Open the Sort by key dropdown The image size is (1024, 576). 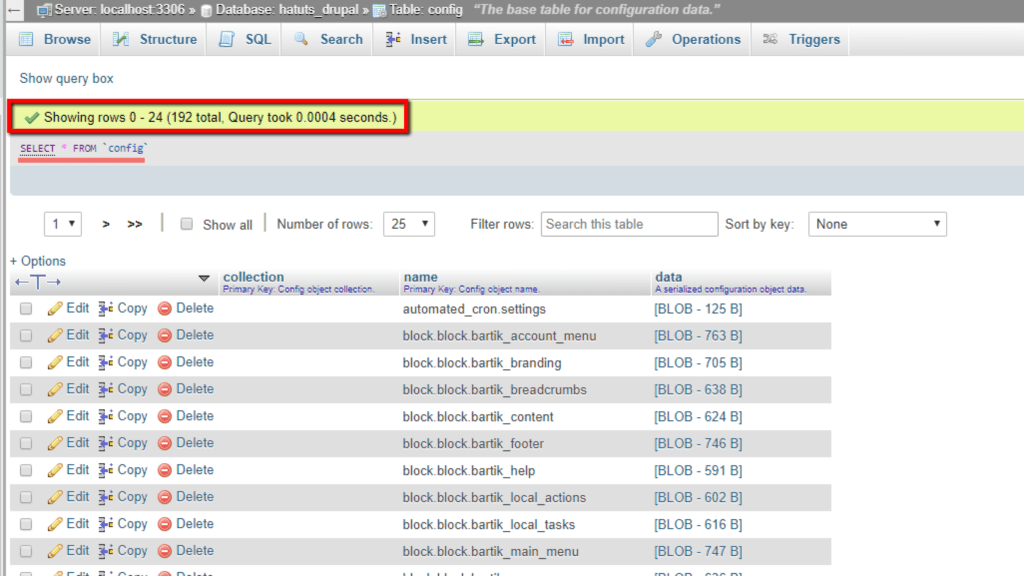(x=877, y=224)
